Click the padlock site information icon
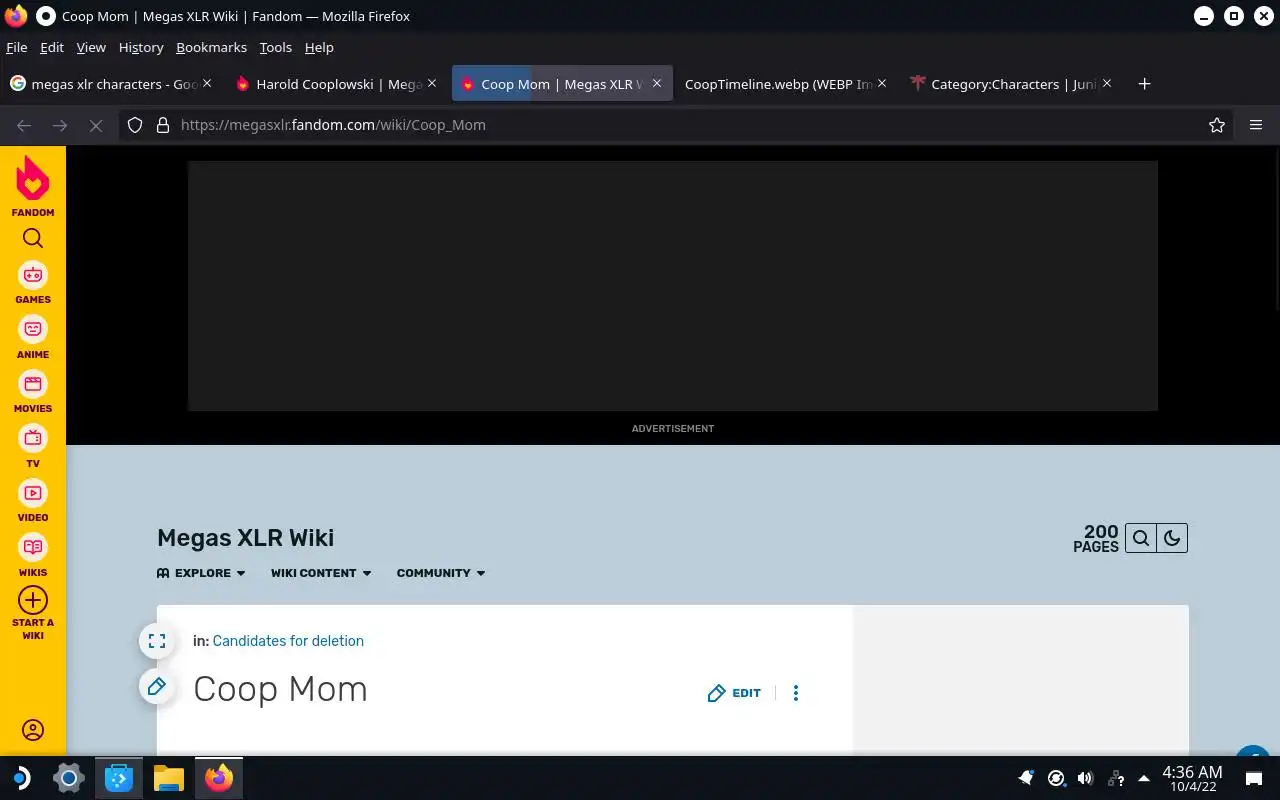 coord(162,125)
